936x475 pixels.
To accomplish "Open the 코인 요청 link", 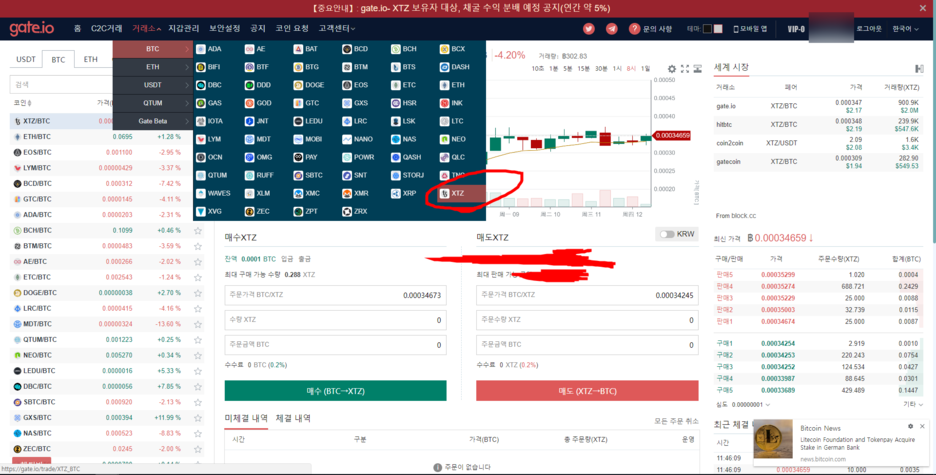I will click(292, 29).
